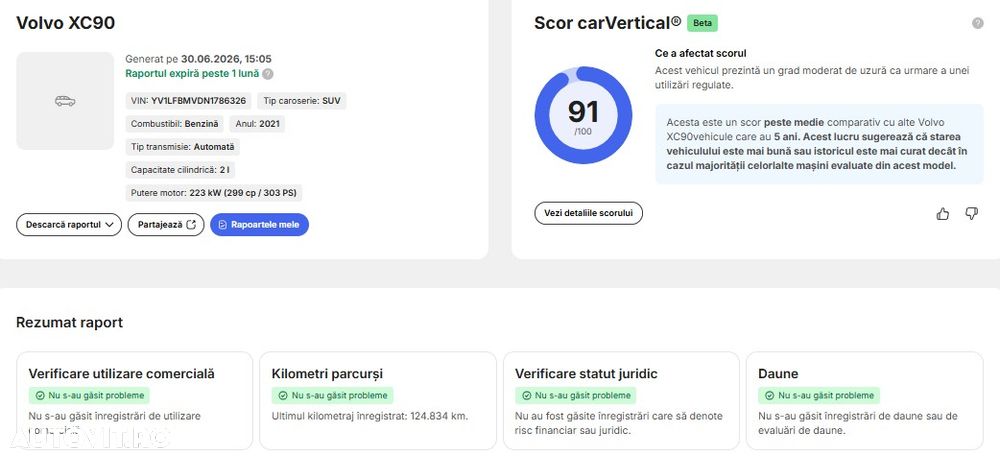Select the VIN YV1LFBMVDN1786326 chip

pyautogui.click(x=188, y=101)
